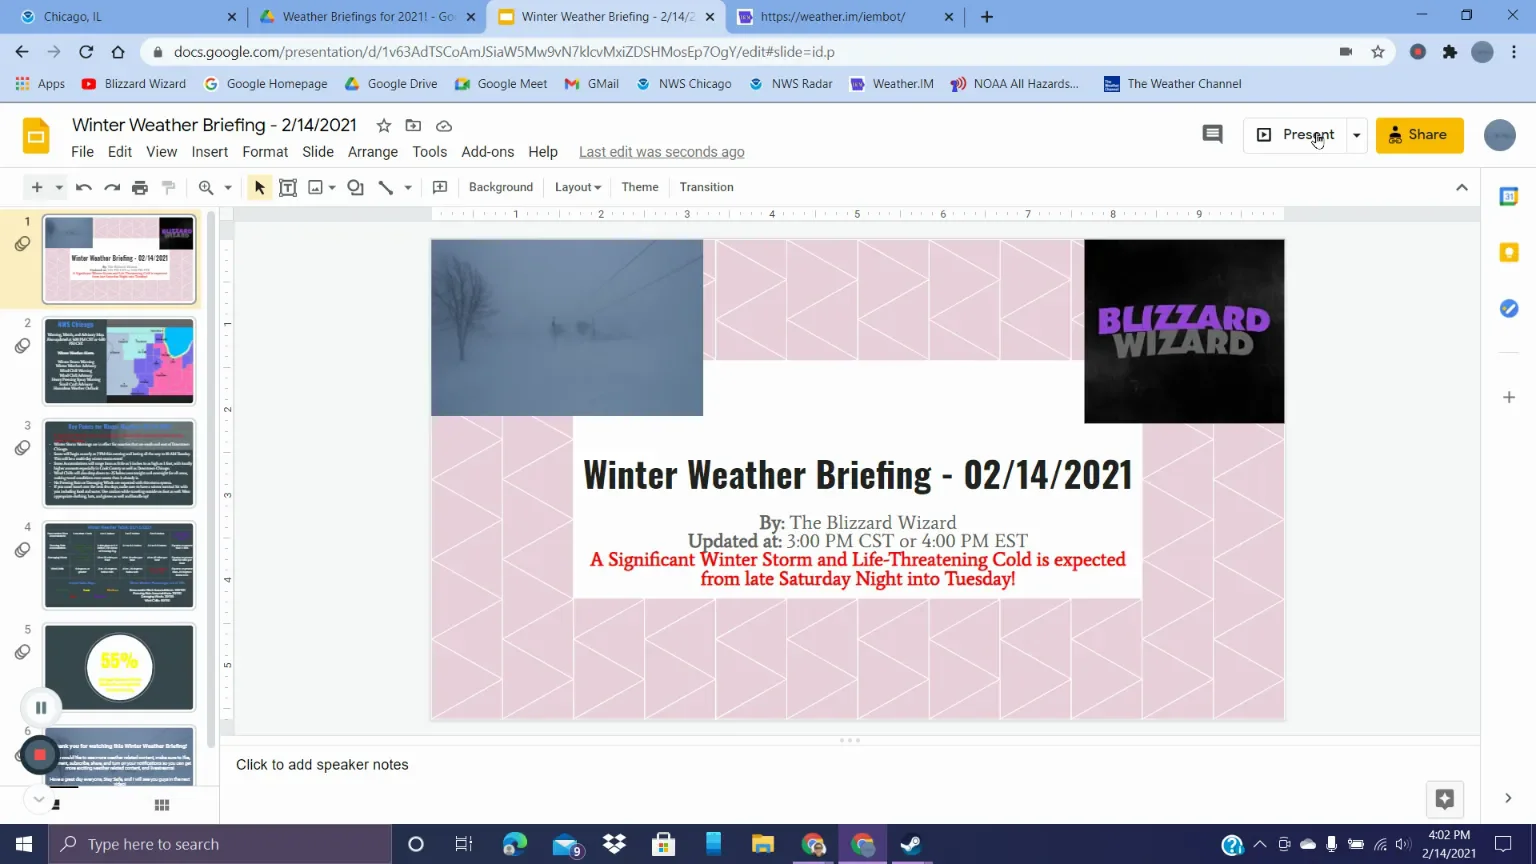Hide the menus with the up chevron
Screen dimensions: 1536x864
[1462, 187]
